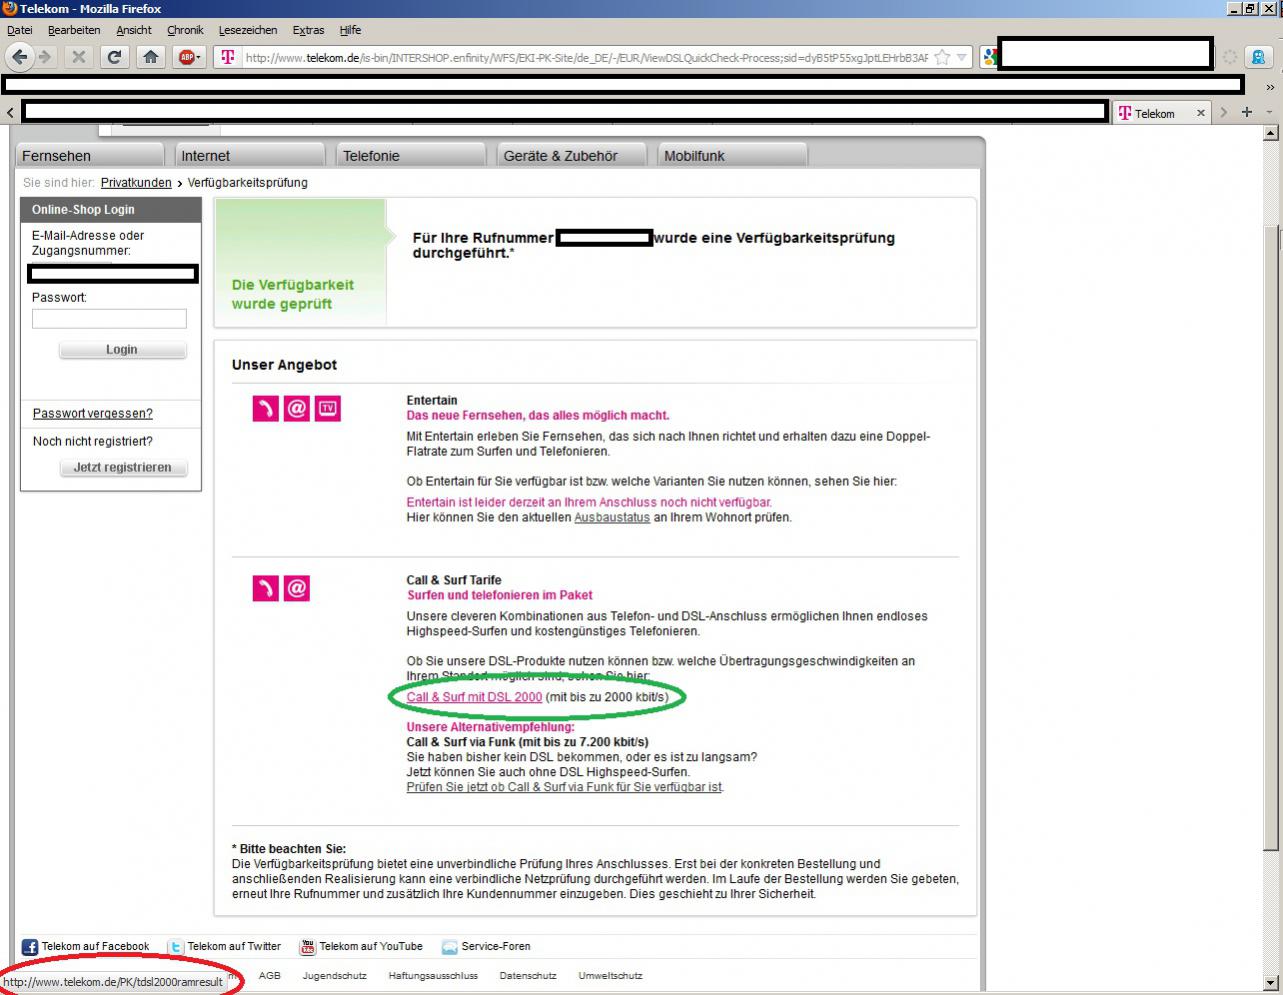Open a new tab with the plus button
The height and width of the screenshot is (995, 1283).
[x=1246, y=112]
